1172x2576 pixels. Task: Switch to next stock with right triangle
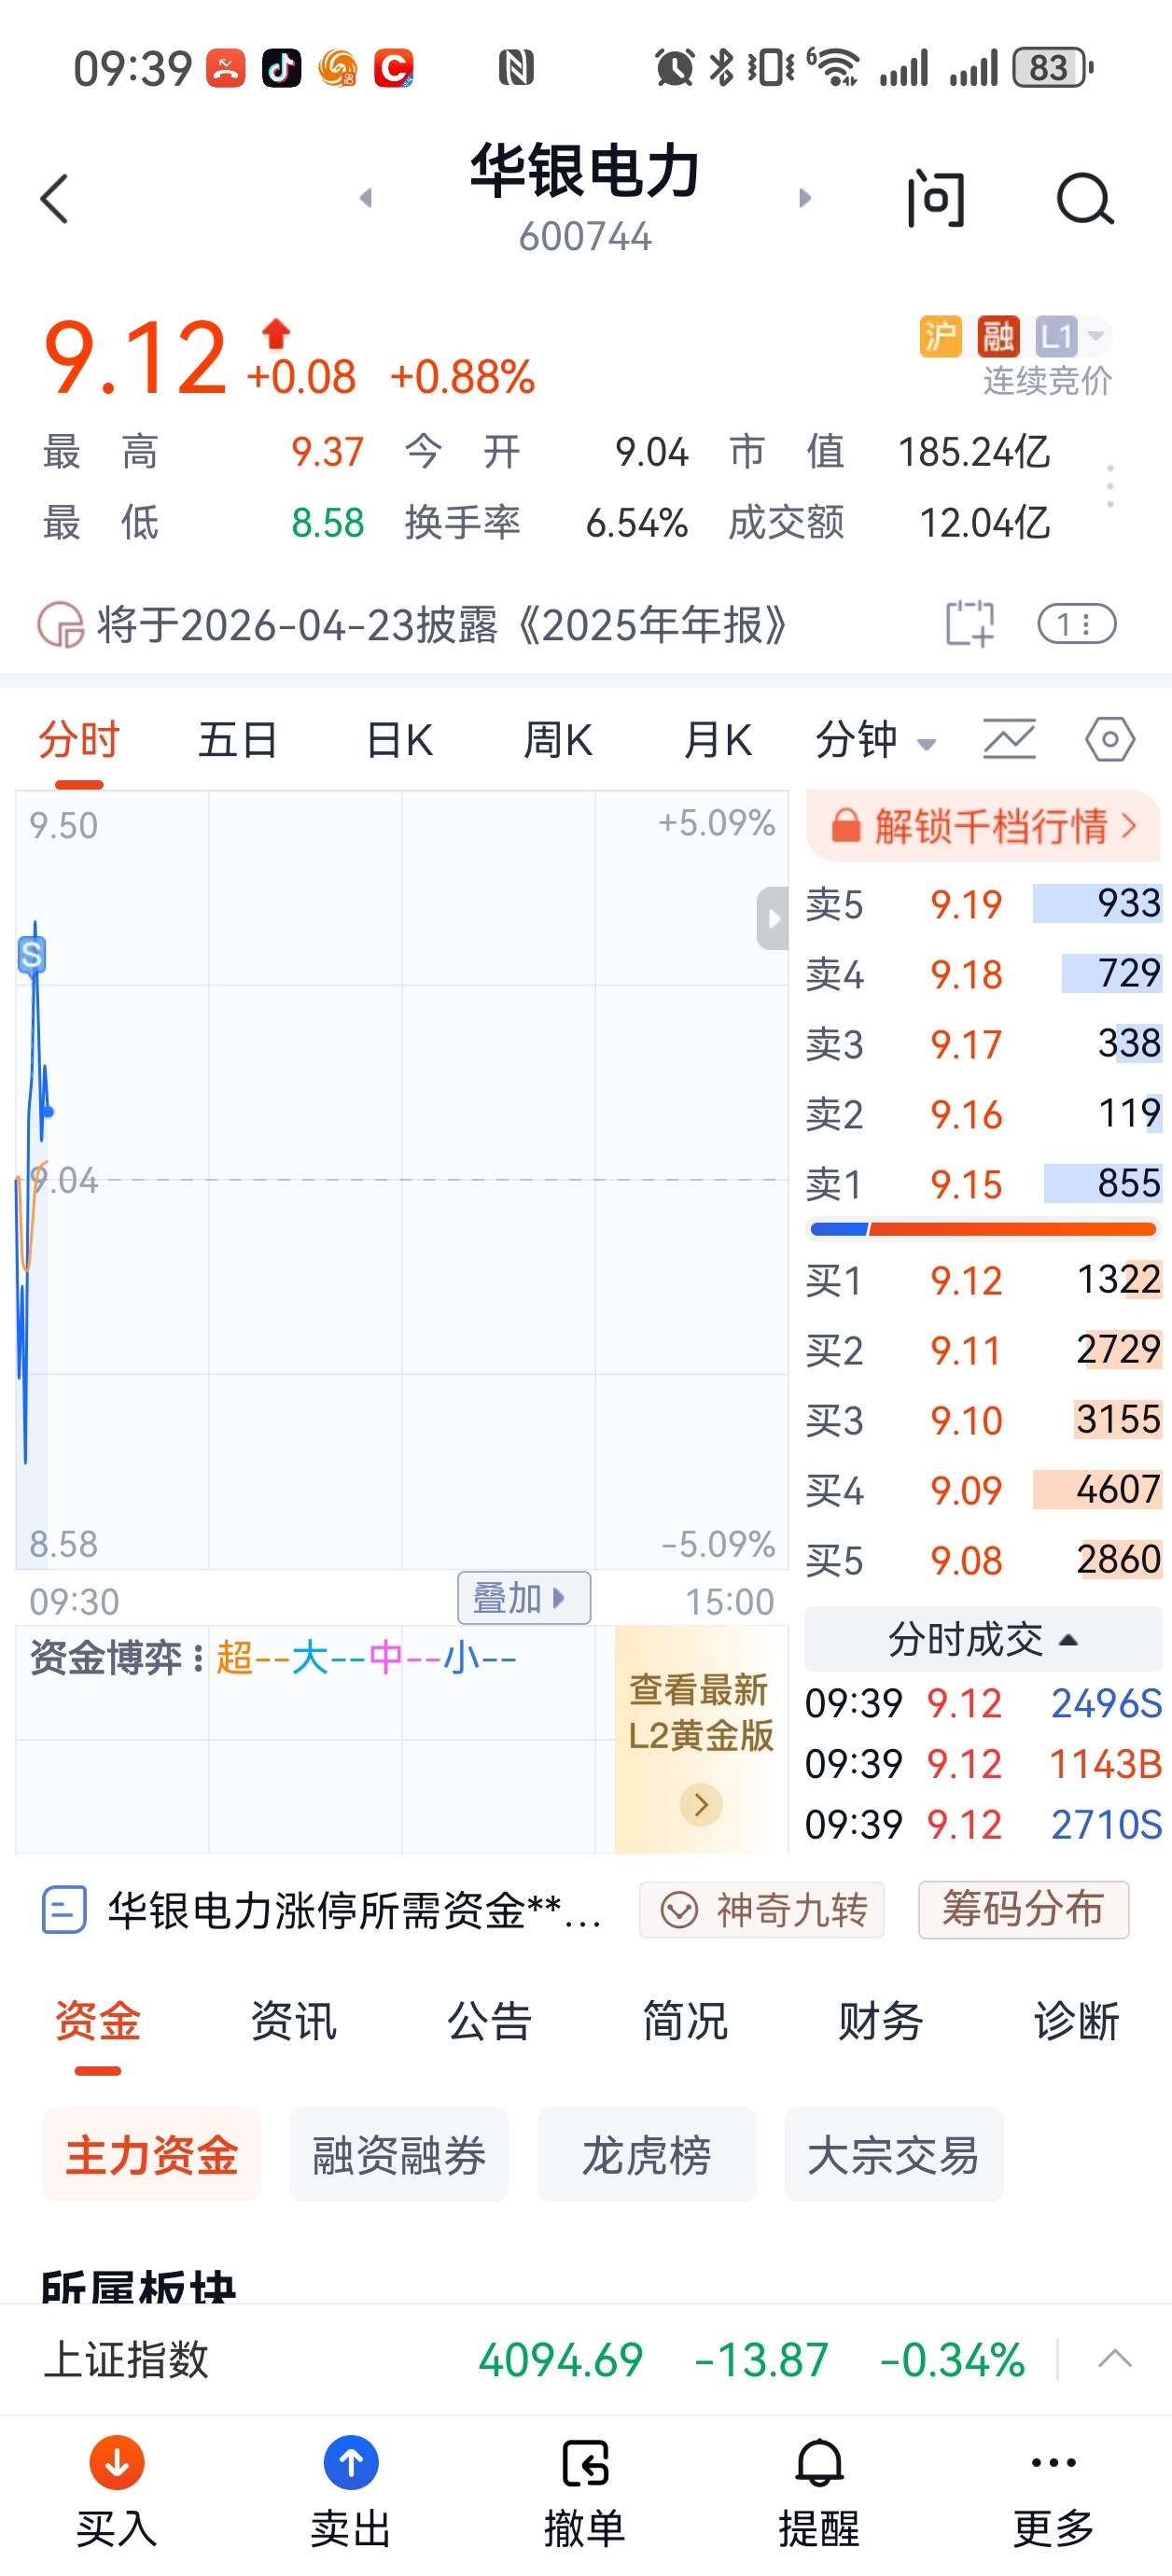(x=804, y=198)
